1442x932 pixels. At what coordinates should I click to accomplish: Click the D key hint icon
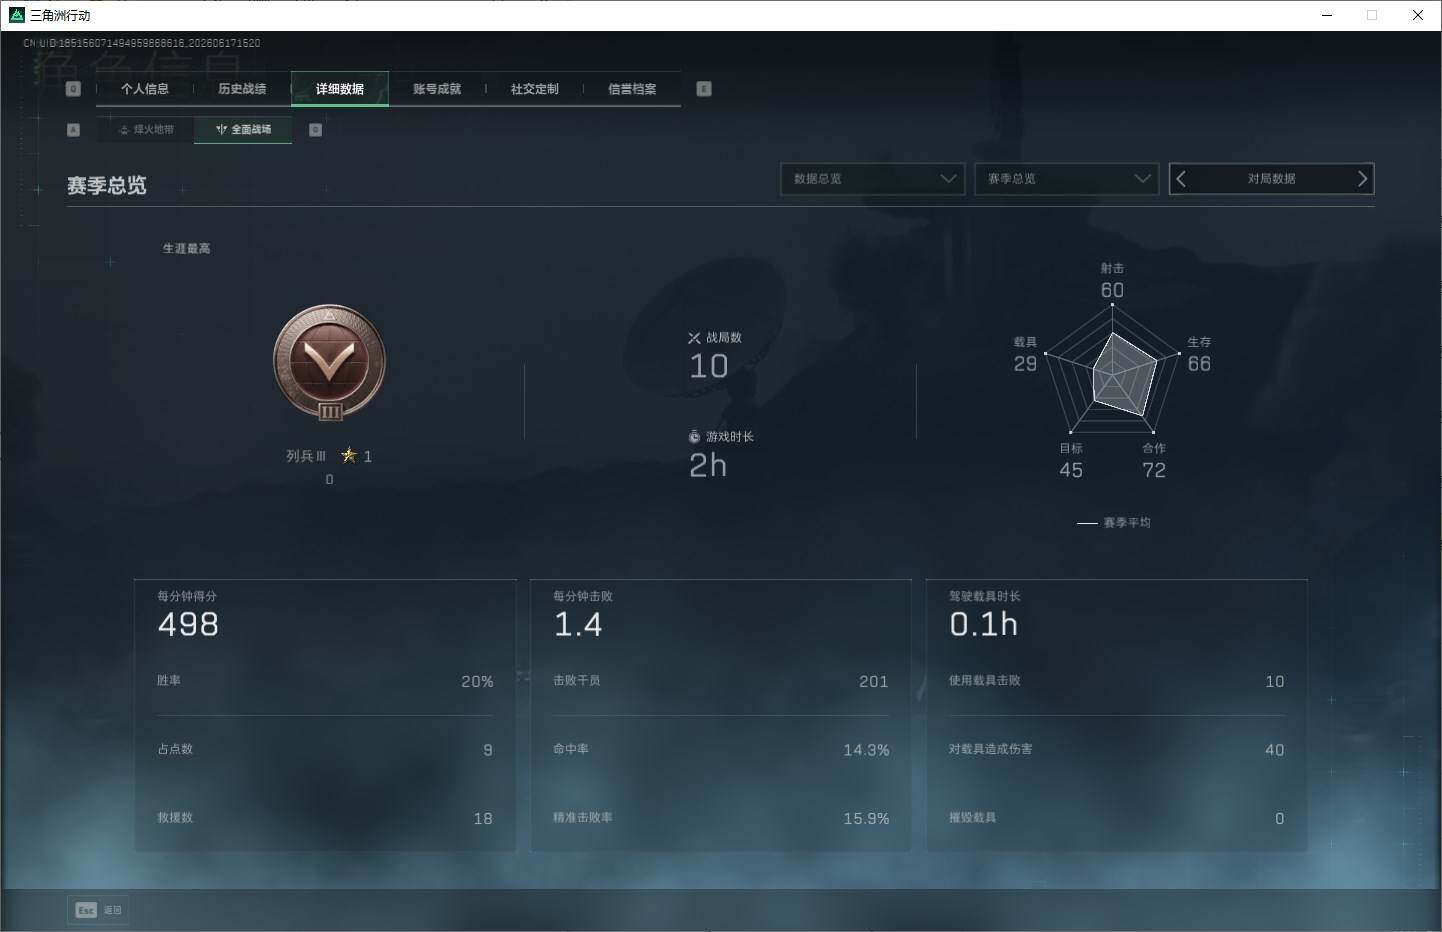[315, 130]
